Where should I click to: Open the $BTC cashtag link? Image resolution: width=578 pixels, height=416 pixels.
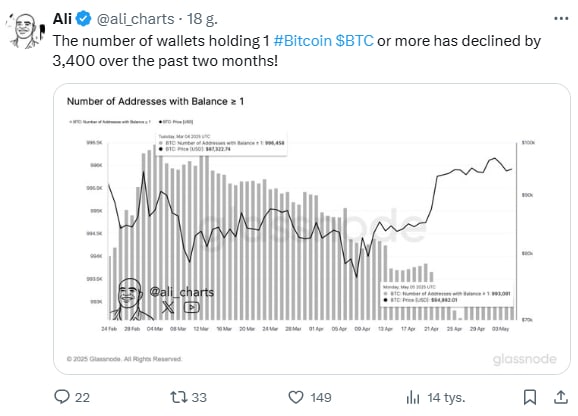(355, 41)
